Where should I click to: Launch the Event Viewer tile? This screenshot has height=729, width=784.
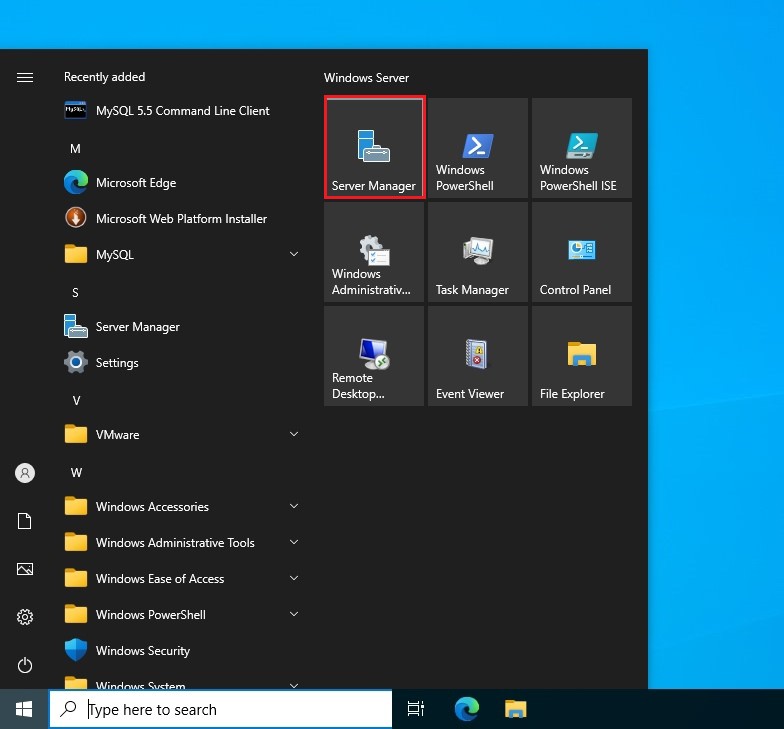click(x=478, y=356)
